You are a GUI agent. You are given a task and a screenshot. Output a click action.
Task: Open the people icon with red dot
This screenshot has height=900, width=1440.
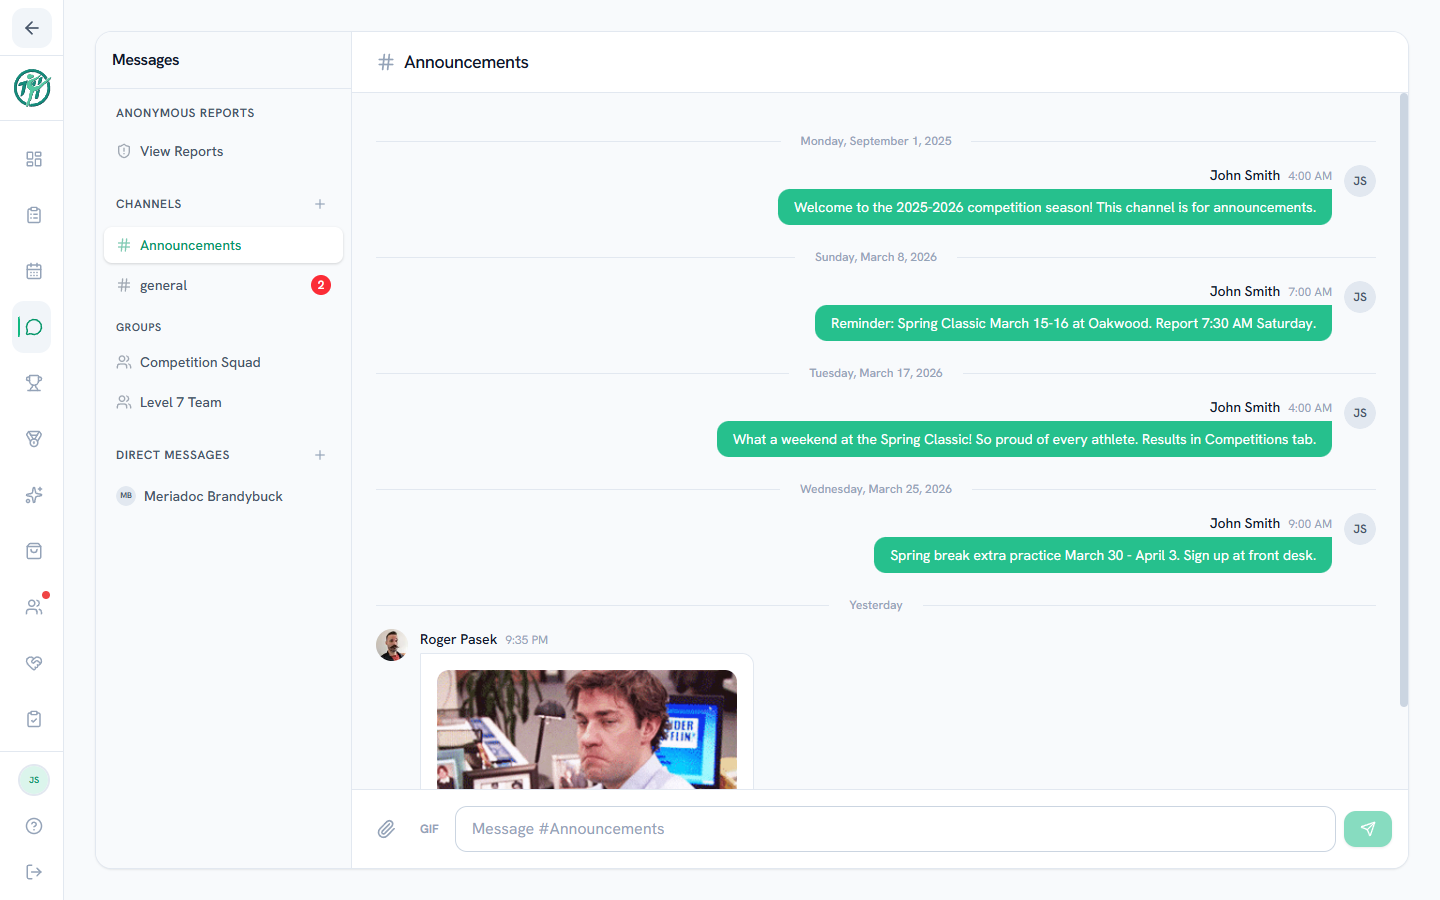(34, 607)
